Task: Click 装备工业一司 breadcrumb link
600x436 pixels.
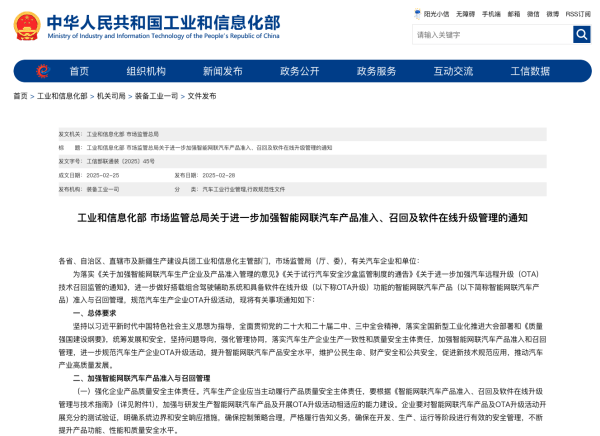Action: (157, 96)
